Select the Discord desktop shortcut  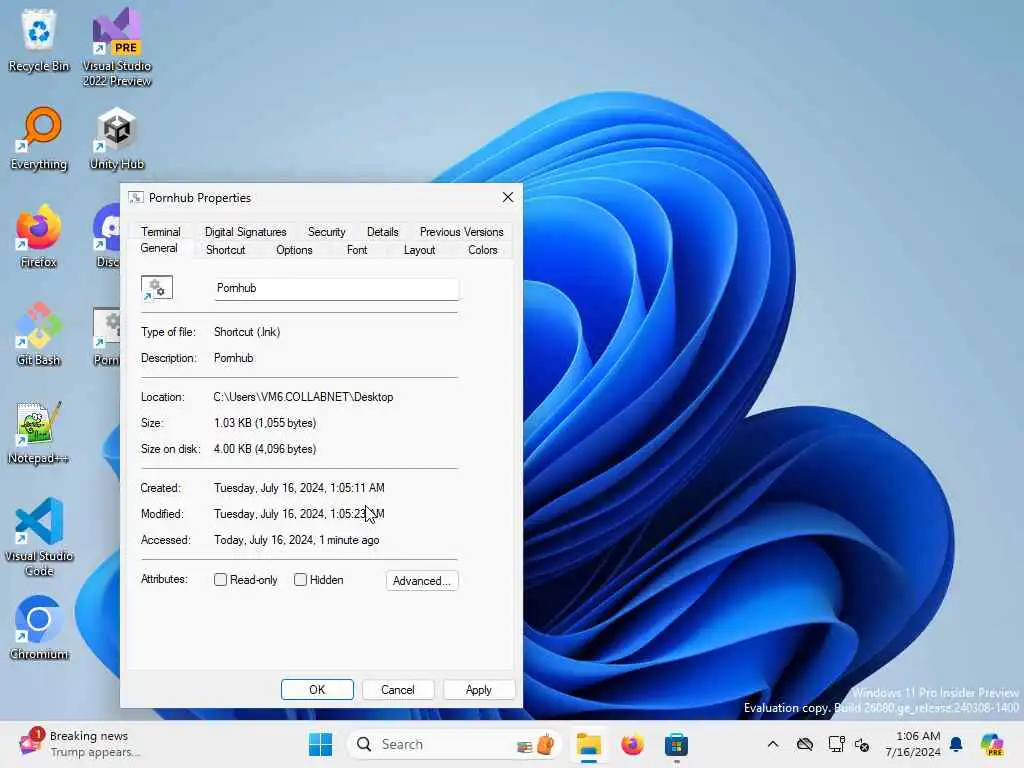coord(107,236)
